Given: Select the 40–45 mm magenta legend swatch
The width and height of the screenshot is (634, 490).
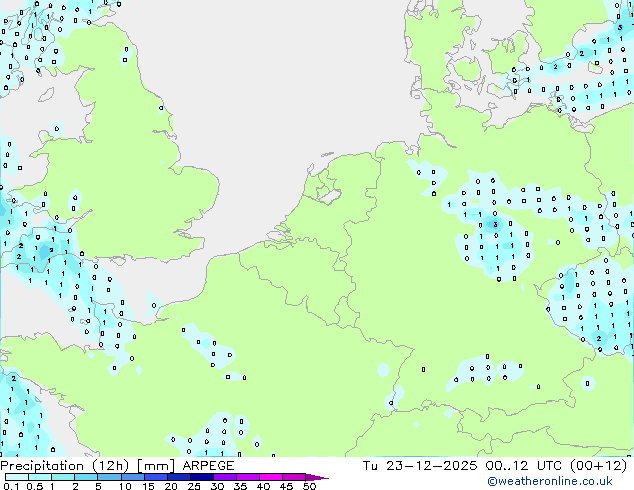Looking at the screenshot, I should [270, 477].
